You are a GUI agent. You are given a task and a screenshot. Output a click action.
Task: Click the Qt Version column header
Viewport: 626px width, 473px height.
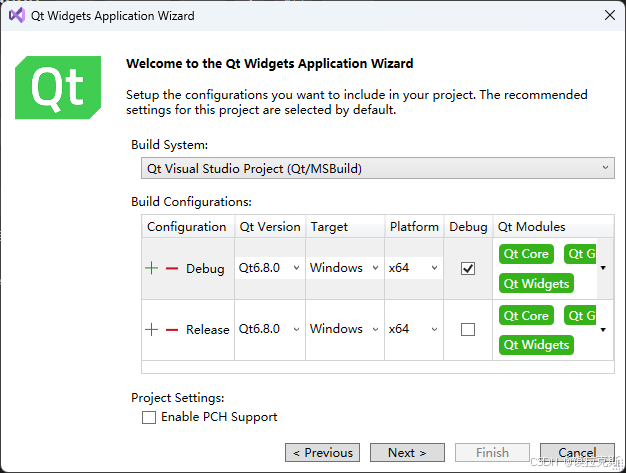270,227
